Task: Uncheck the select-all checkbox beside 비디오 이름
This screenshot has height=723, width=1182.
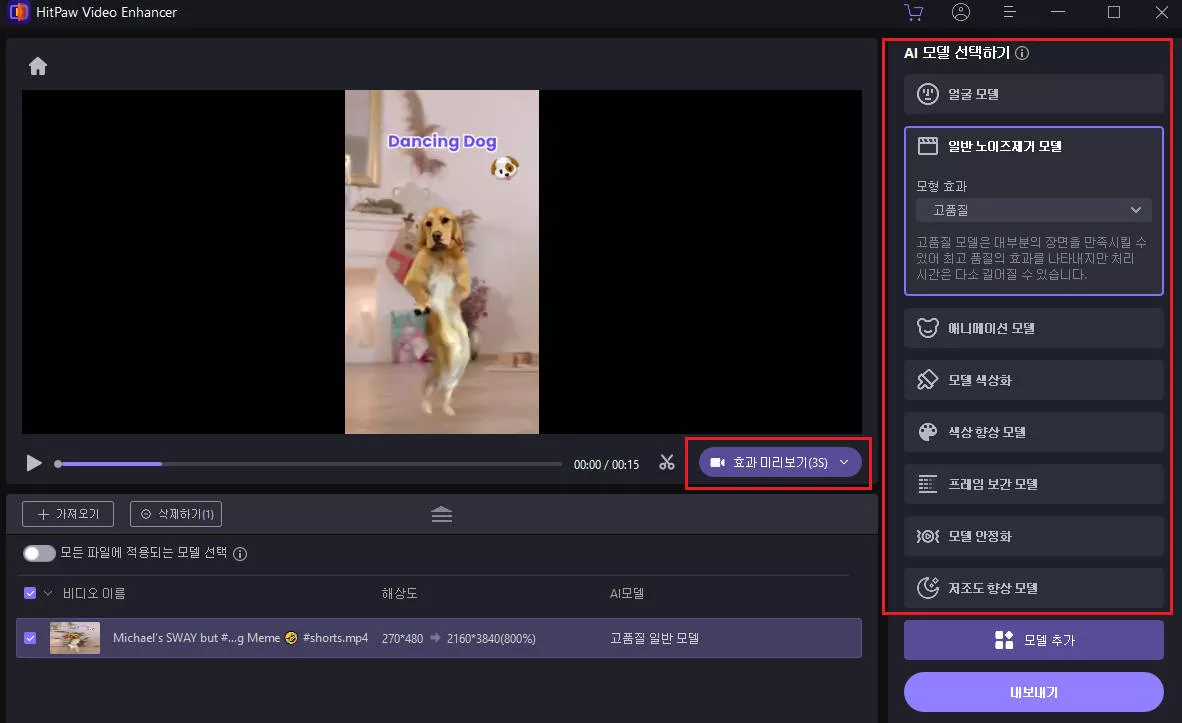Action: pos(30,594)
